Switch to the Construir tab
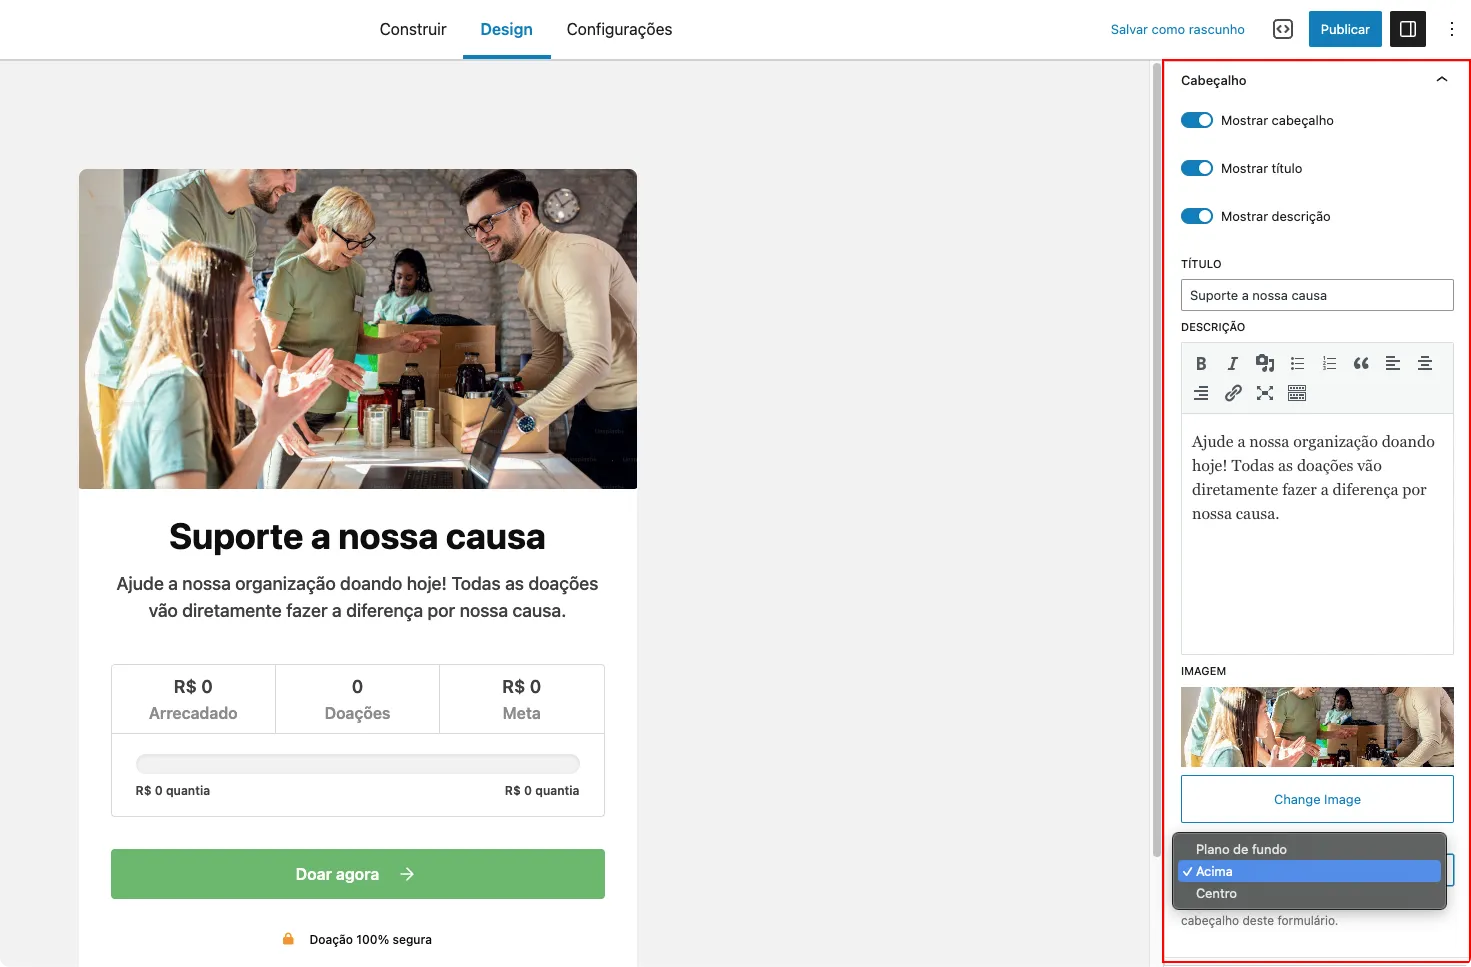 (x=413, y=29)
